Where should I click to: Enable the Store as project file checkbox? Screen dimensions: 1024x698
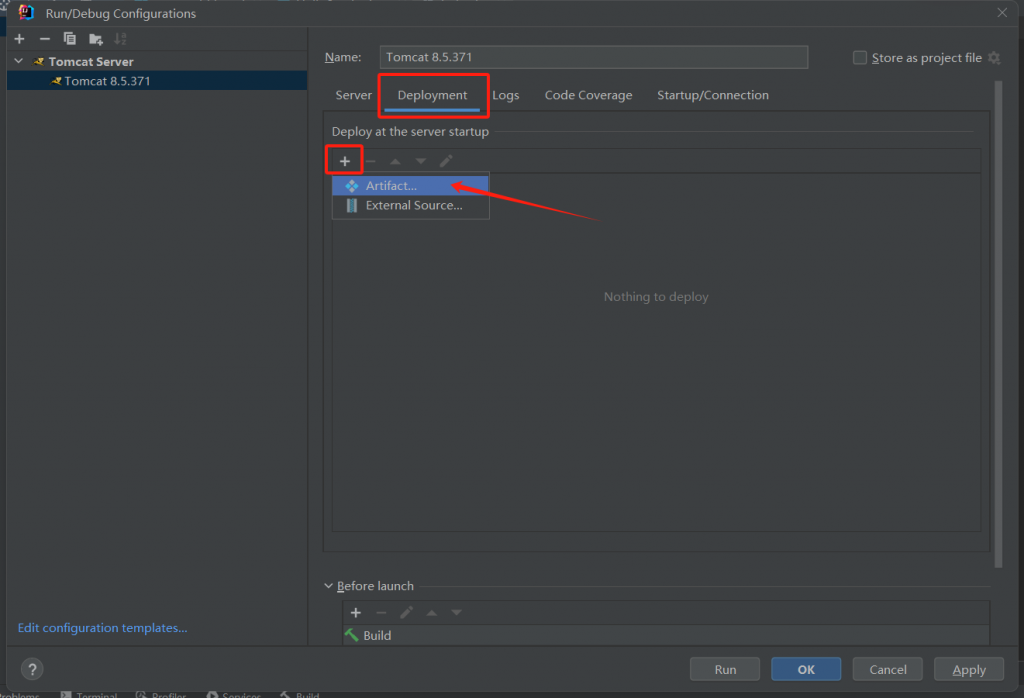tap(860, 58)
